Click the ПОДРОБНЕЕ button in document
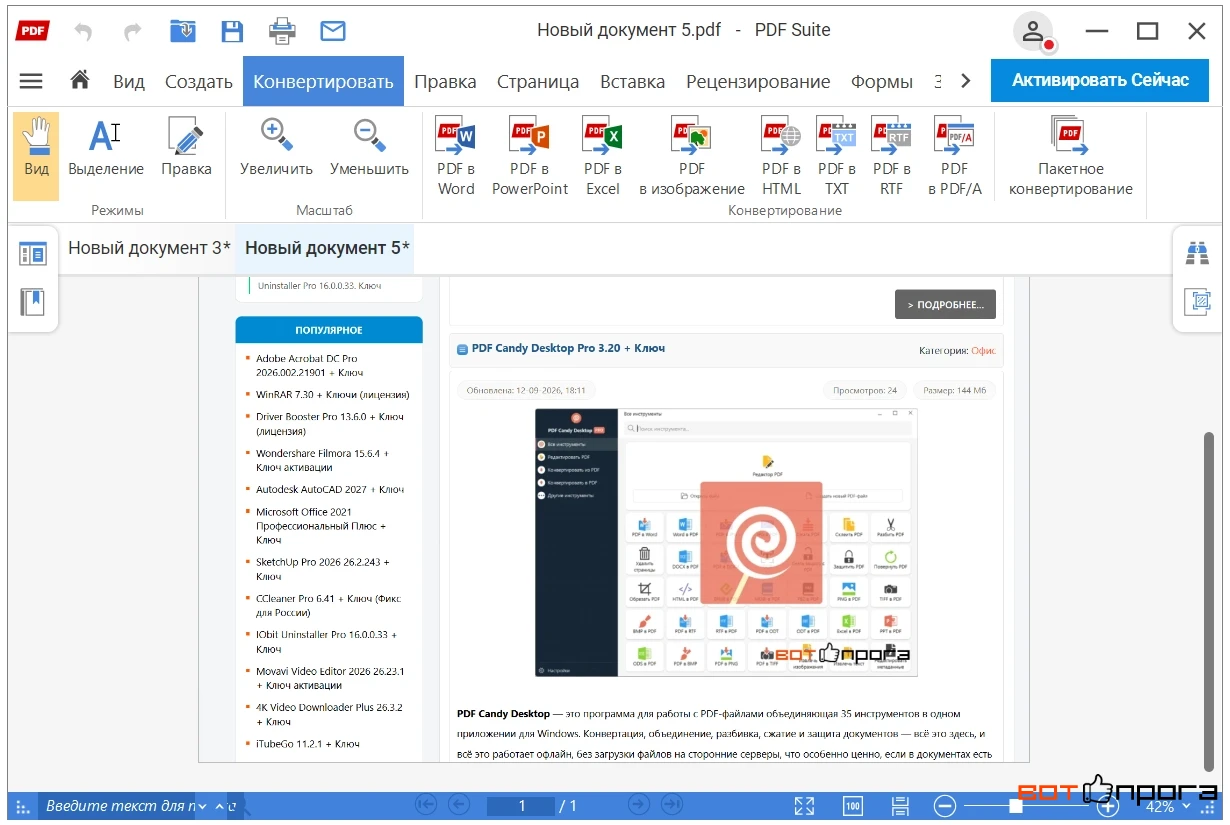Screen dimensions: 1230x825 pos(945,305)
